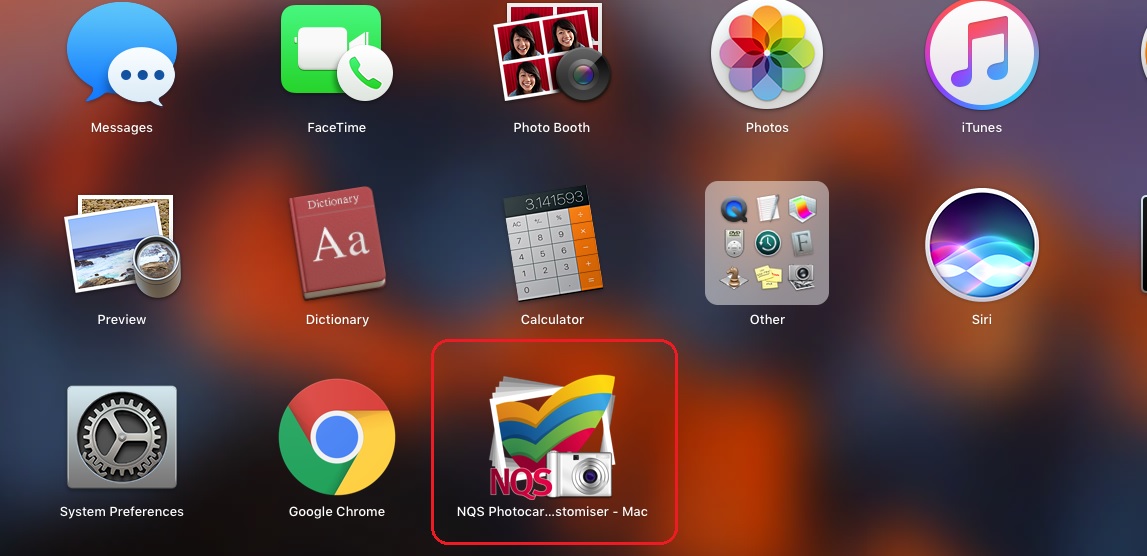Screen dimensions: 1147x556
Task: Activate Siri from Launchpad
Action: click(x=982, y=244)
